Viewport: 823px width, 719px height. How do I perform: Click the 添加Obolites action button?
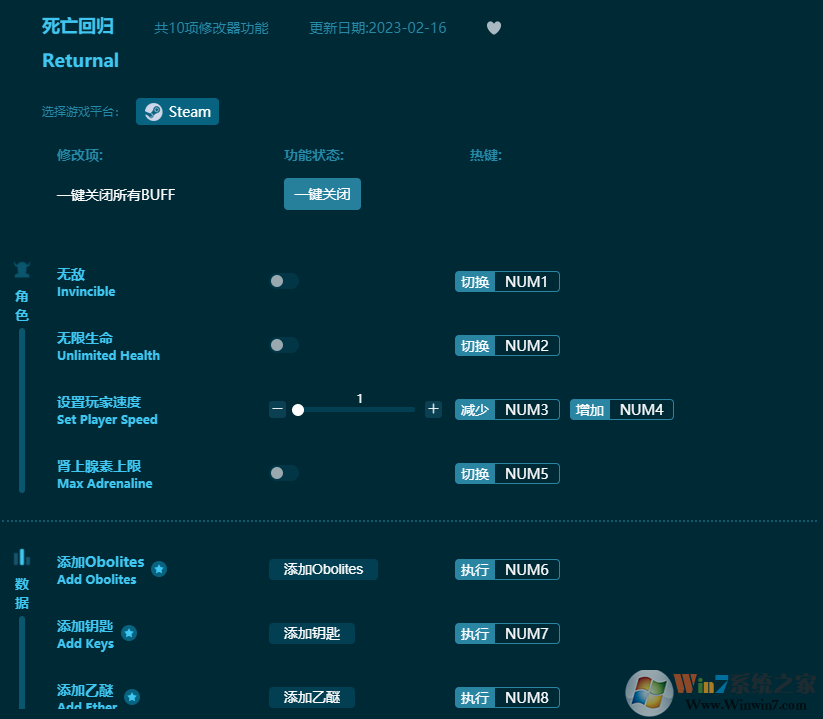323,569
